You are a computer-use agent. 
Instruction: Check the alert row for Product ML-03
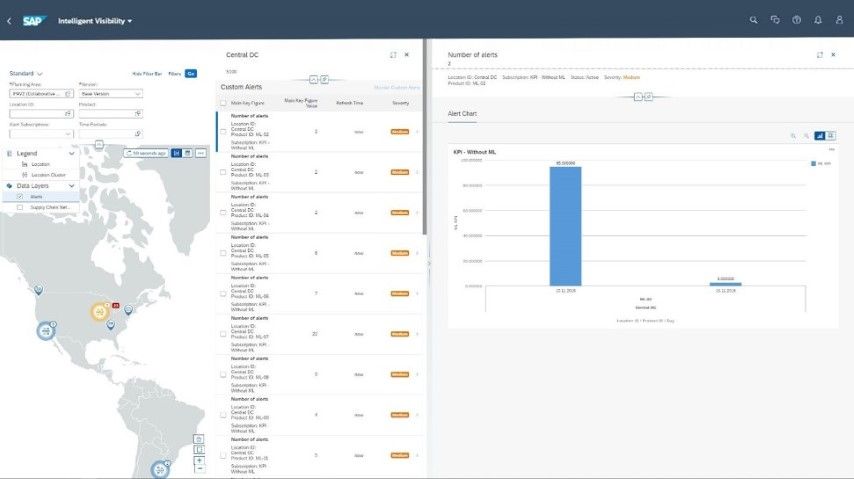223,172
